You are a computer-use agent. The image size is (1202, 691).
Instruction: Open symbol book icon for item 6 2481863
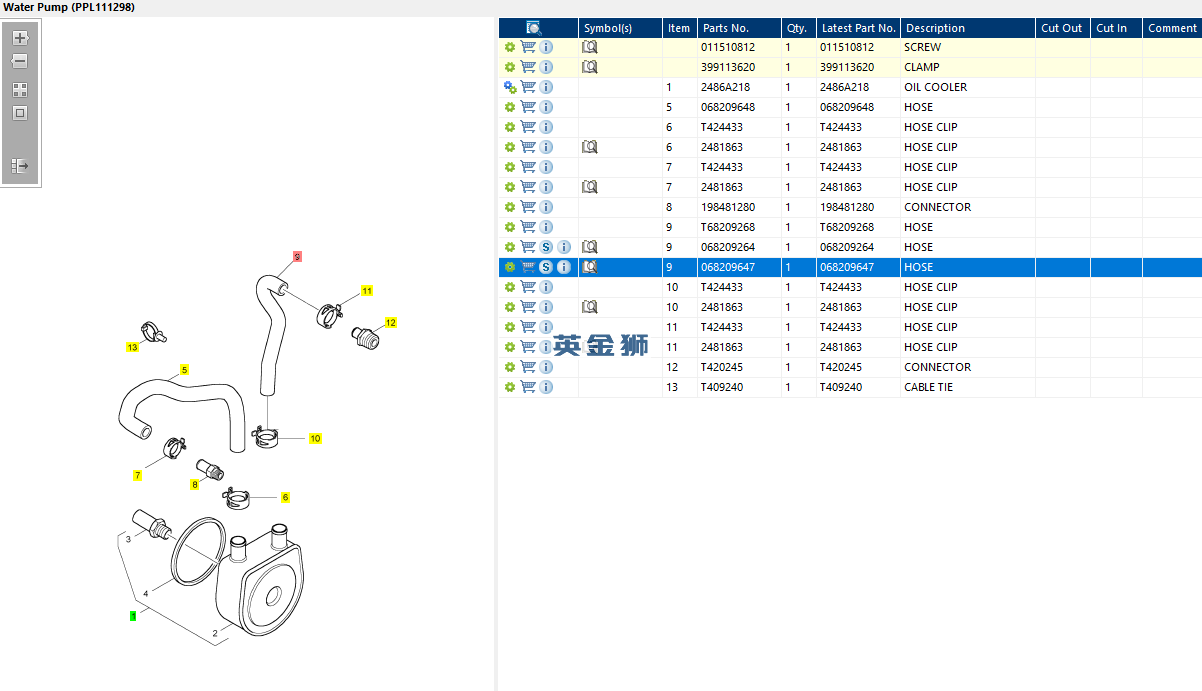(x=590, y=147)
